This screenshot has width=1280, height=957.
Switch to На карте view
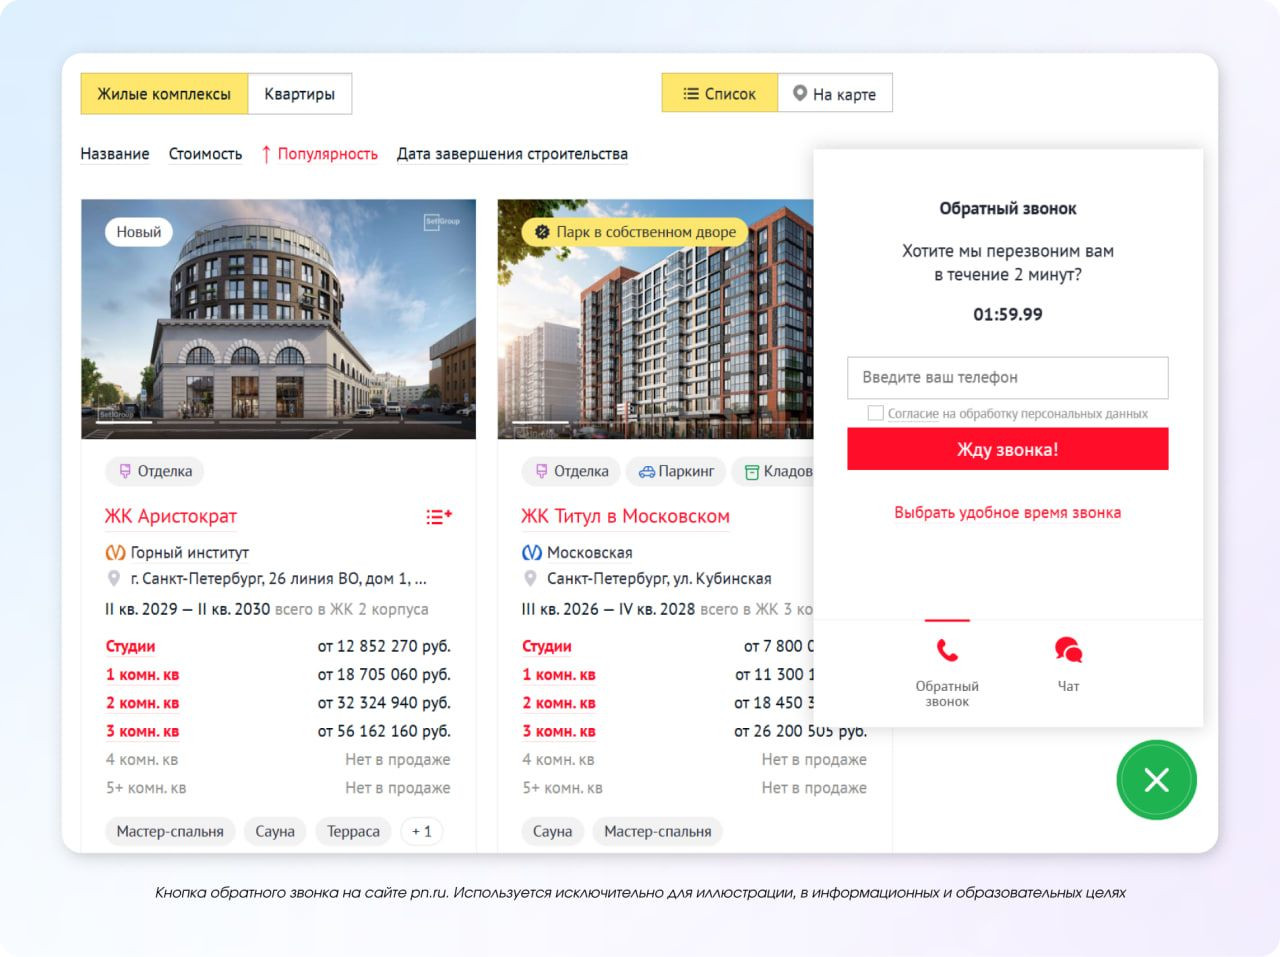click(x=834, y=93)
